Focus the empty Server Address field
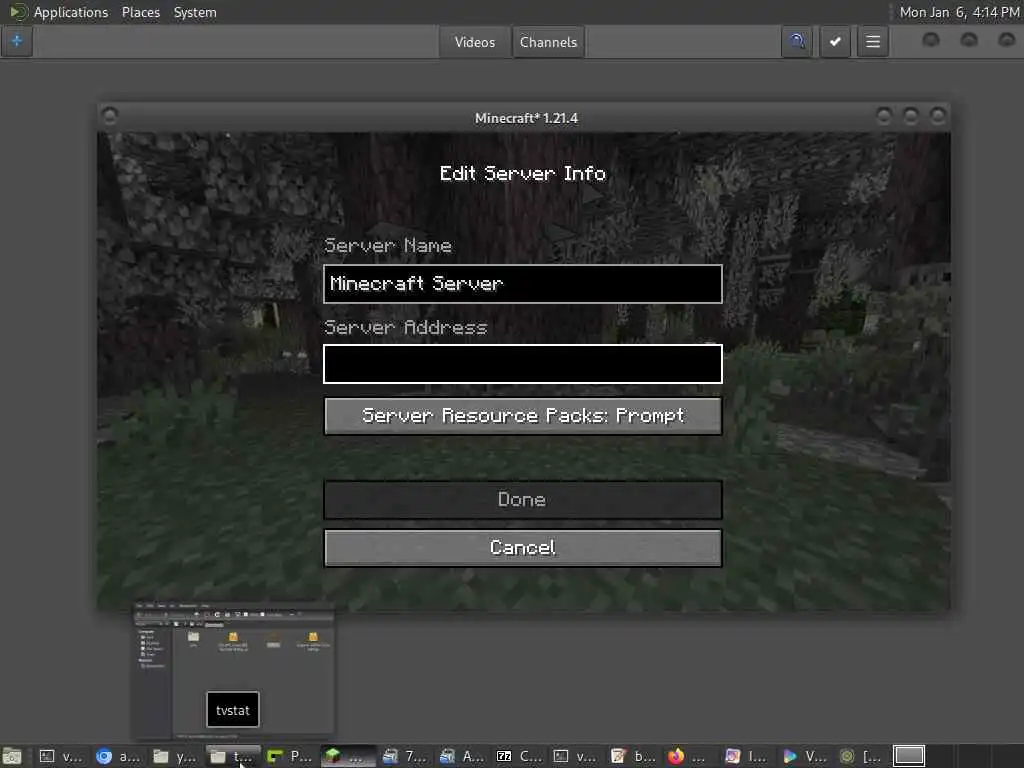Viewport: 1024px width, 768px height. point(522,364)
